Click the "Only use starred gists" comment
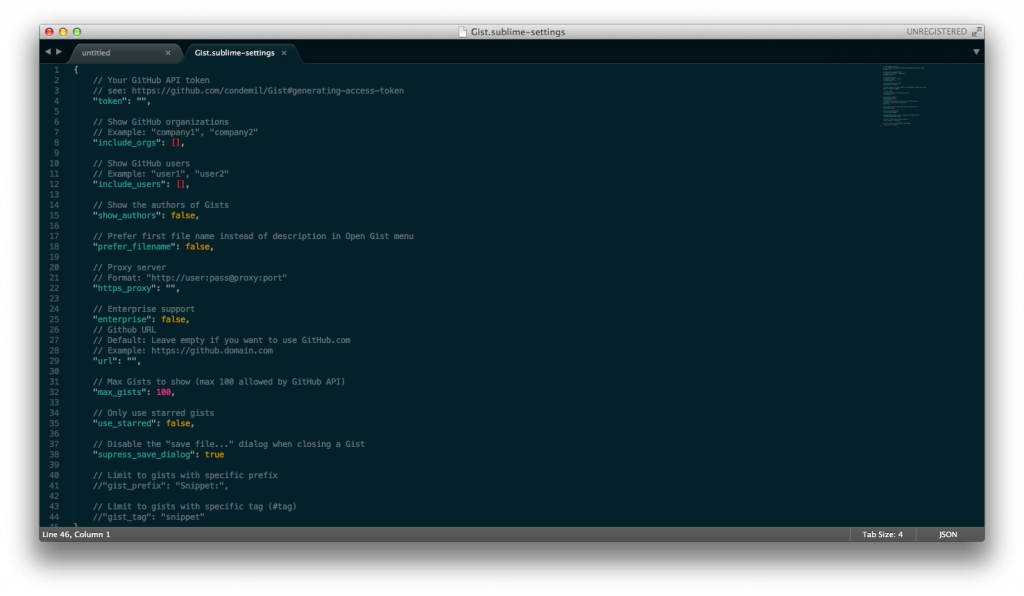The image size is (1024, 596). tap(153, 413)
